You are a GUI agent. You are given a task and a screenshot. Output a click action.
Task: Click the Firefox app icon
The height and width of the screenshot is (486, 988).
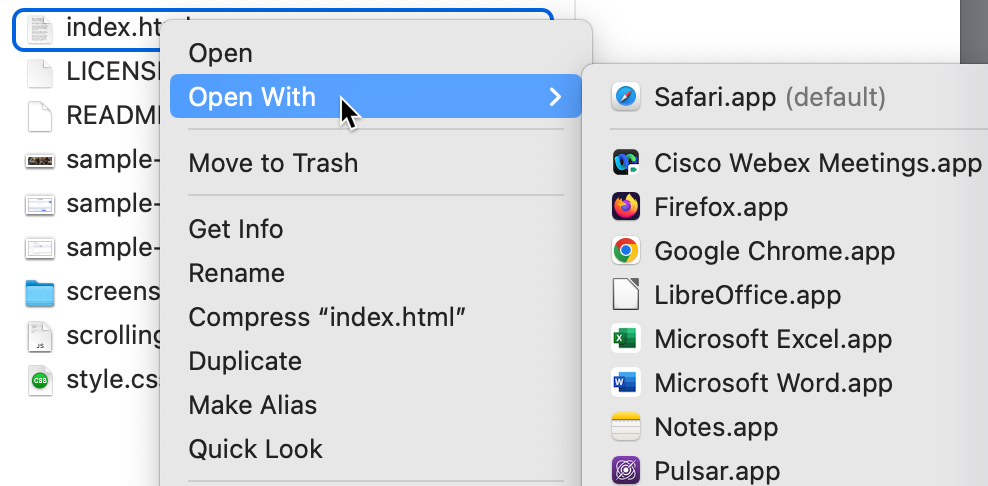tap(626, 207)
